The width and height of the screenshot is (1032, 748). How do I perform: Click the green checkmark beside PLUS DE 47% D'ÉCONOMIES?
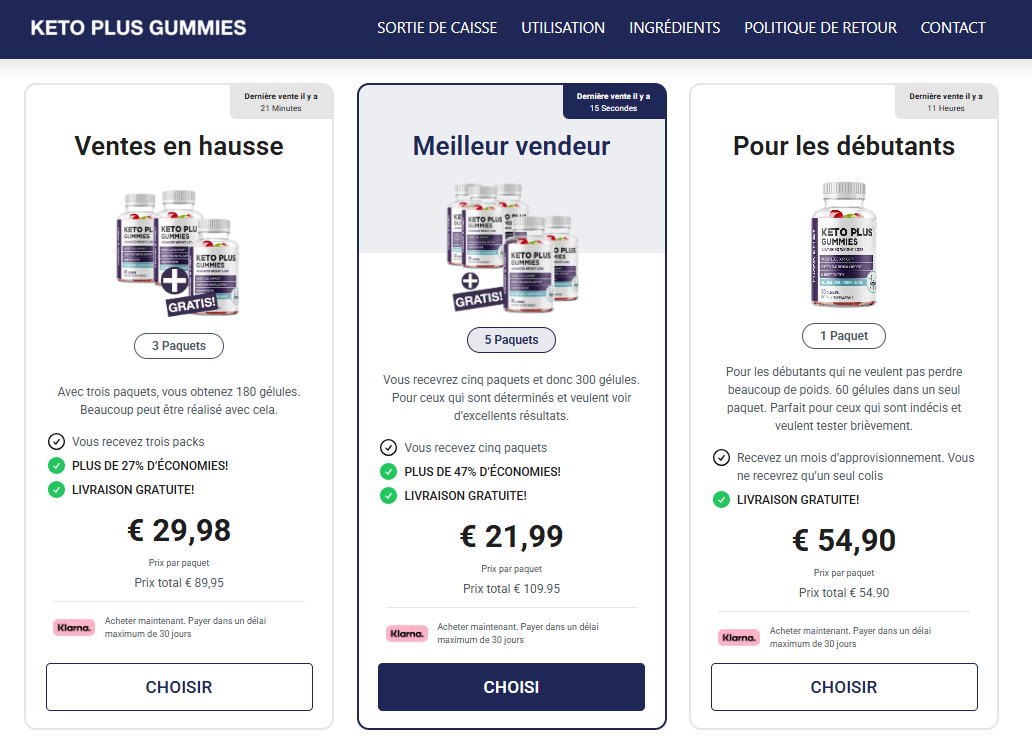point(388,472)
